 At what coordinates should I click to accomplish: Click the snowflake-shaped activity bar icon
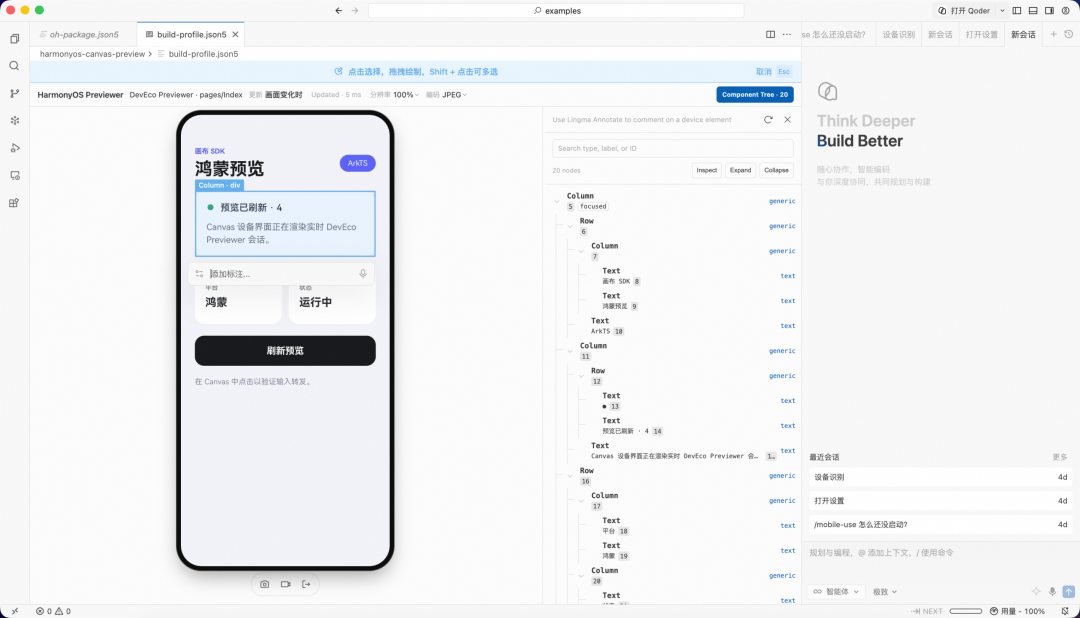14,121
